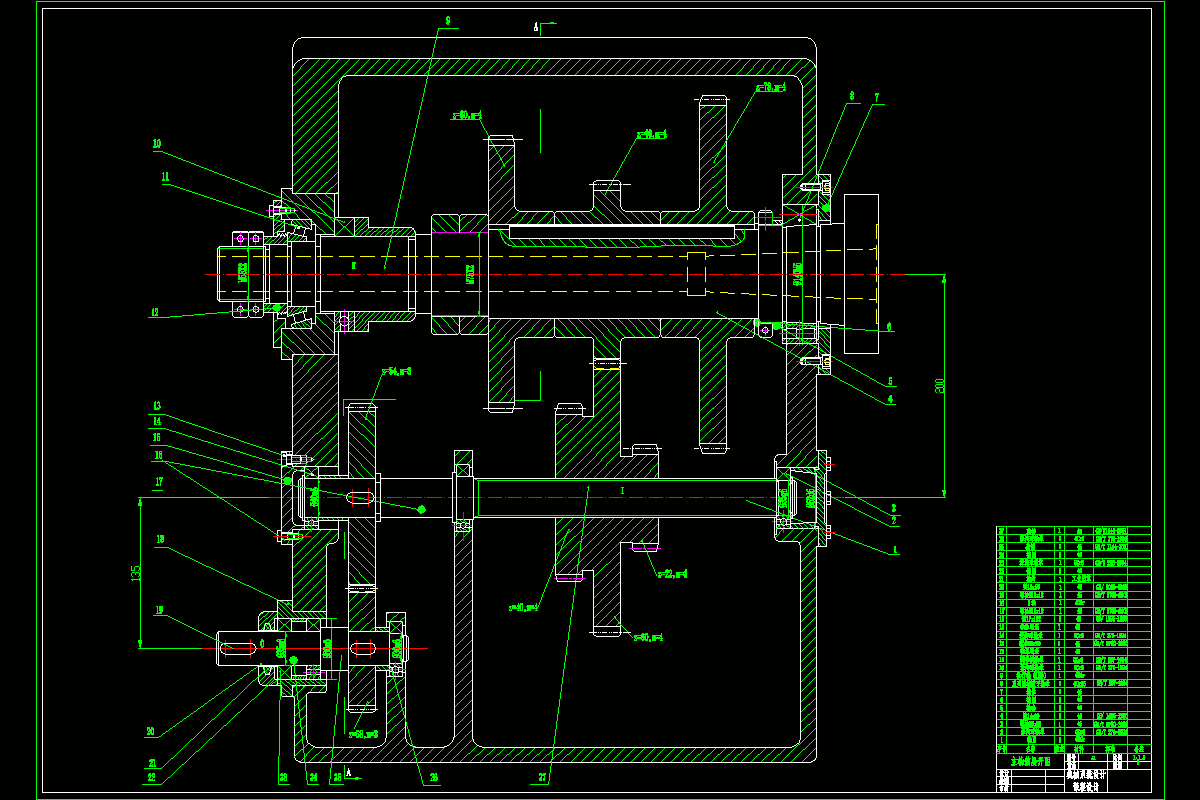The height and width of the screenshot is (800, 1200).
Task: Click part balloon number 27
Action: [x=543, y=776]
